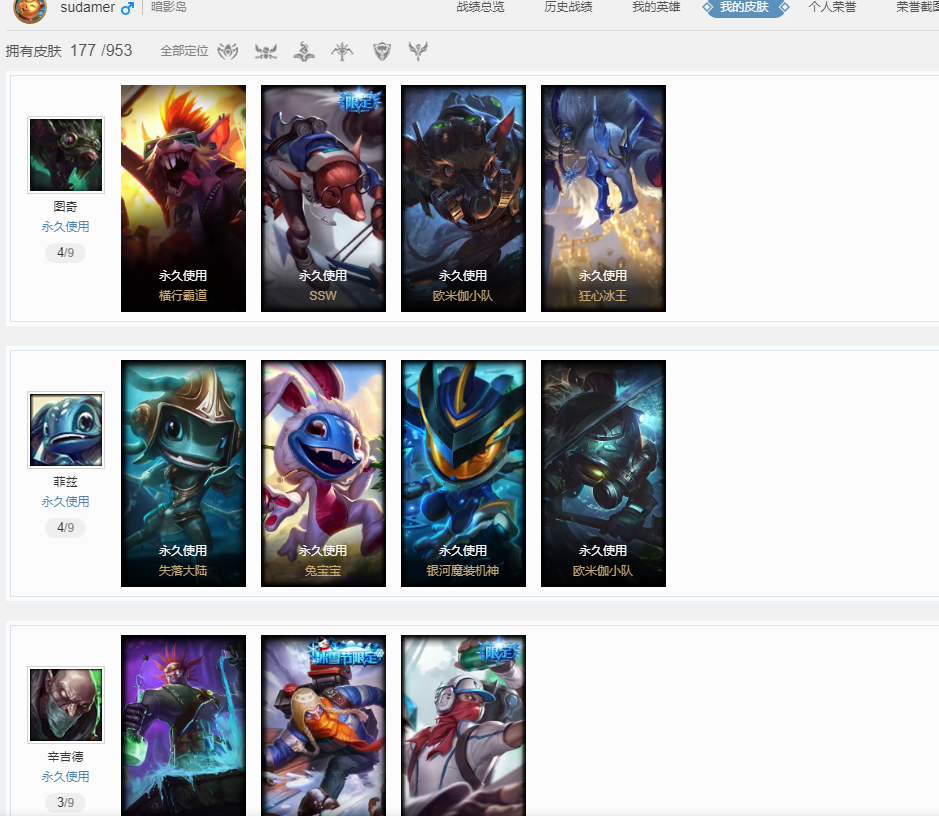Click the 限定 badge on SSW Twitch skin
939x816 pixels.
(x=361, y=102)
